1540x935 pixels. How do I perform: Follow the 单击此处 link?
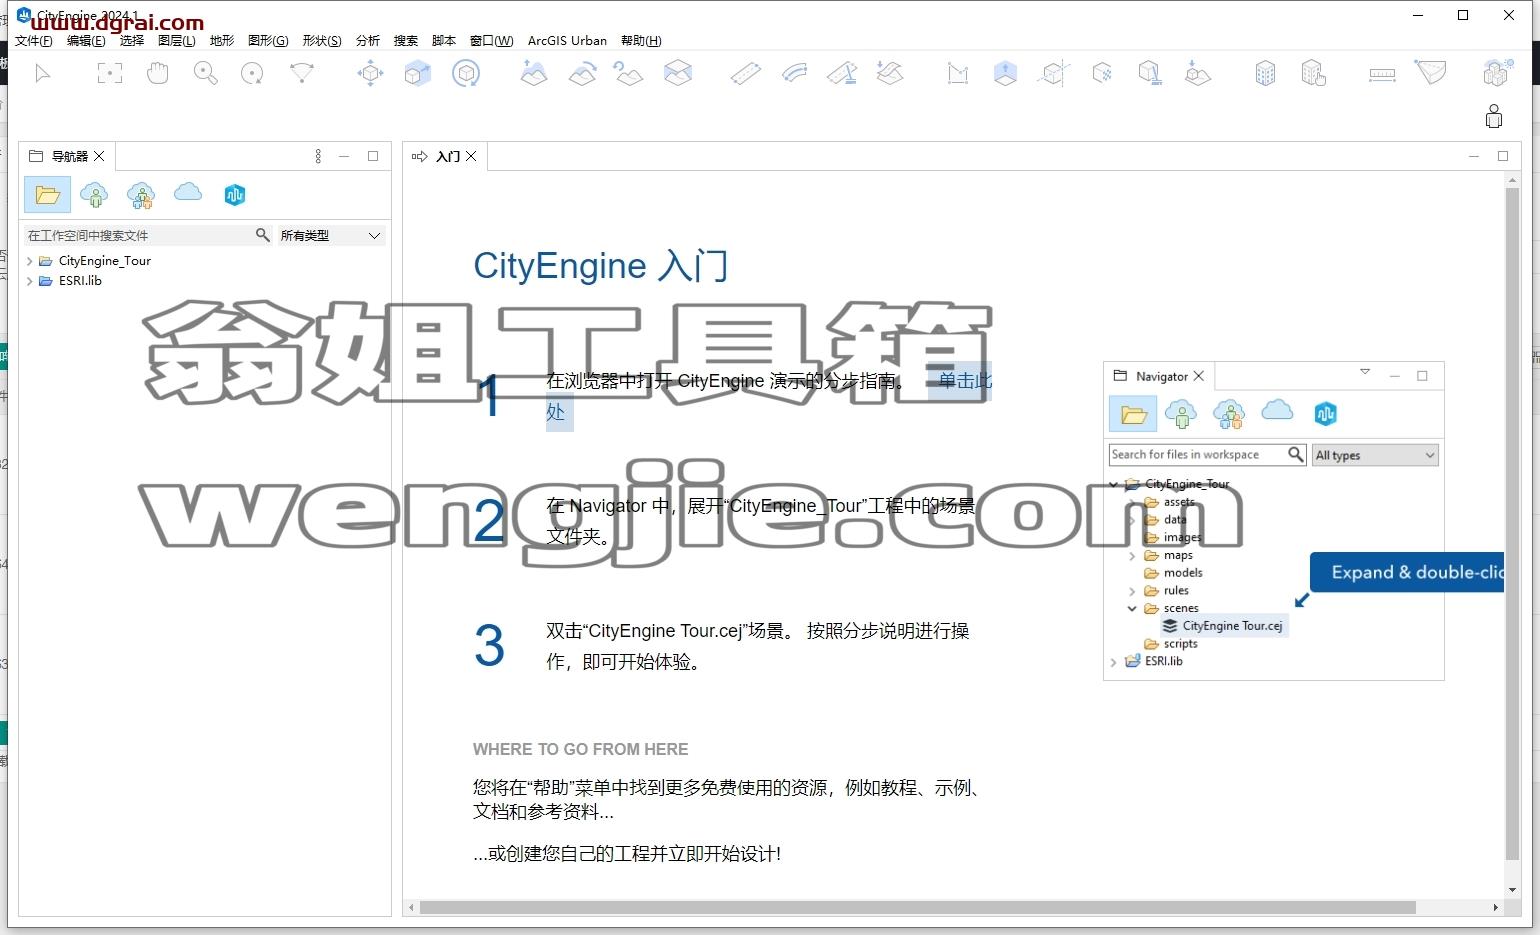964,381
